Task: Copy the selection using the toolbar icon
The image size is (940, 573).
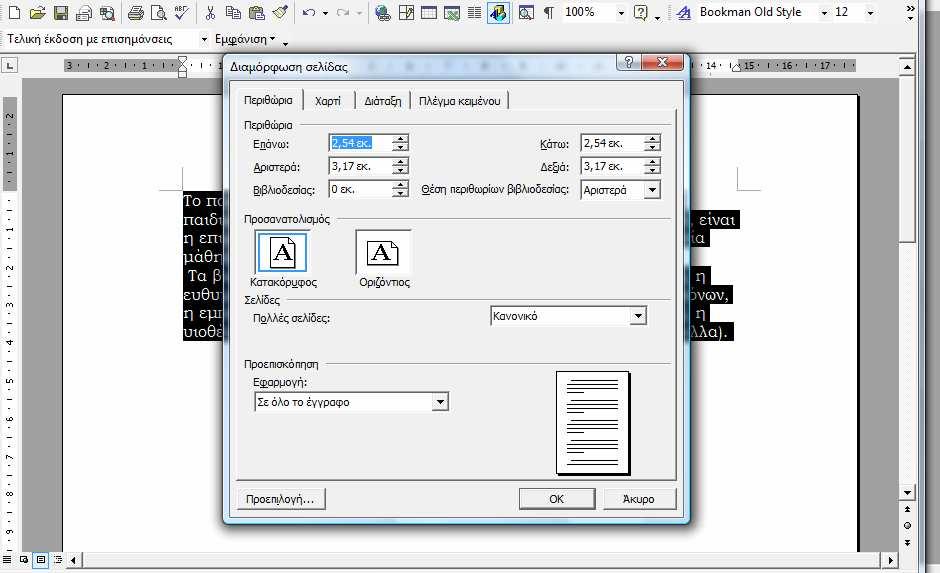Action: (x=233, y=13)
